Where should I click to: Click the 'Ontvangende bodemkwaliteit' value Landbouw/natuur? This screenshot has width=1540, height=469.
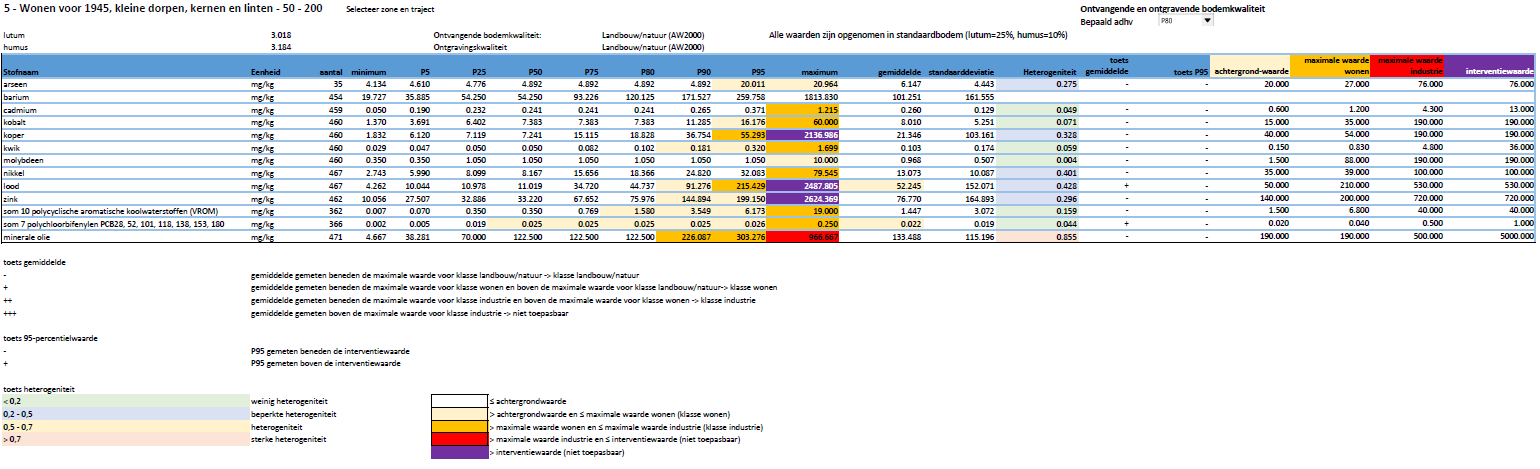[652, 35]
